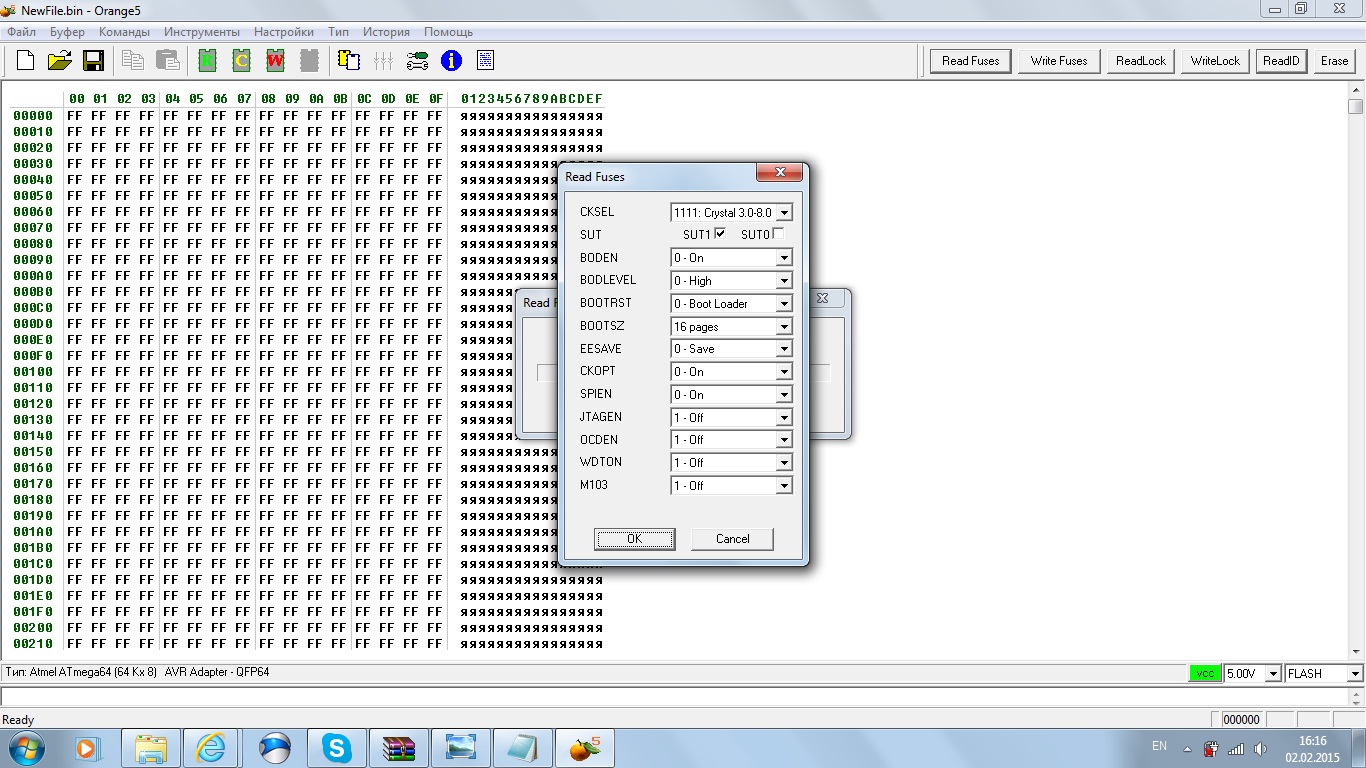Expand the CKSEL crystal dropdown
1366x768 pixels.
(x=784, y=213)
